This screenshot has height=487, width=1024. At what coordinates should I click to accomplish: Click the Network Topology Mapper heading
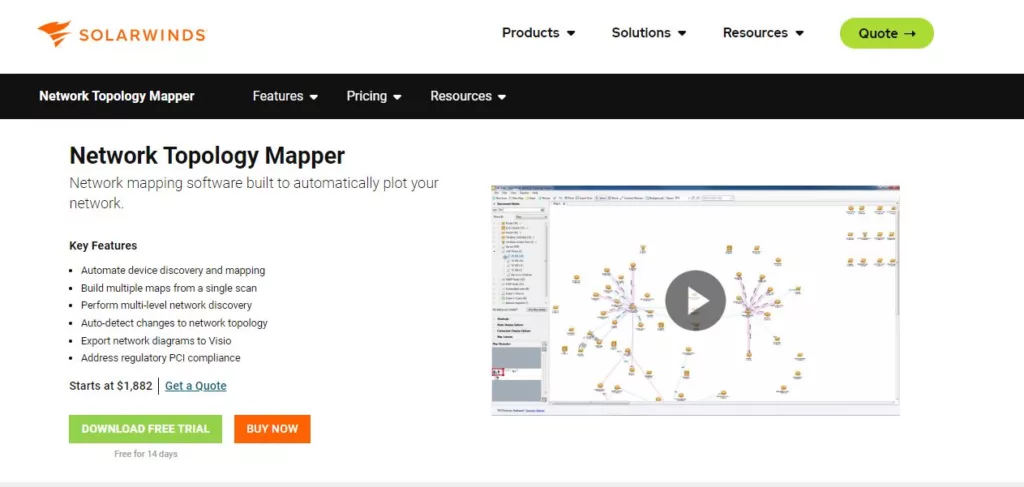click(x=207, y=156)
